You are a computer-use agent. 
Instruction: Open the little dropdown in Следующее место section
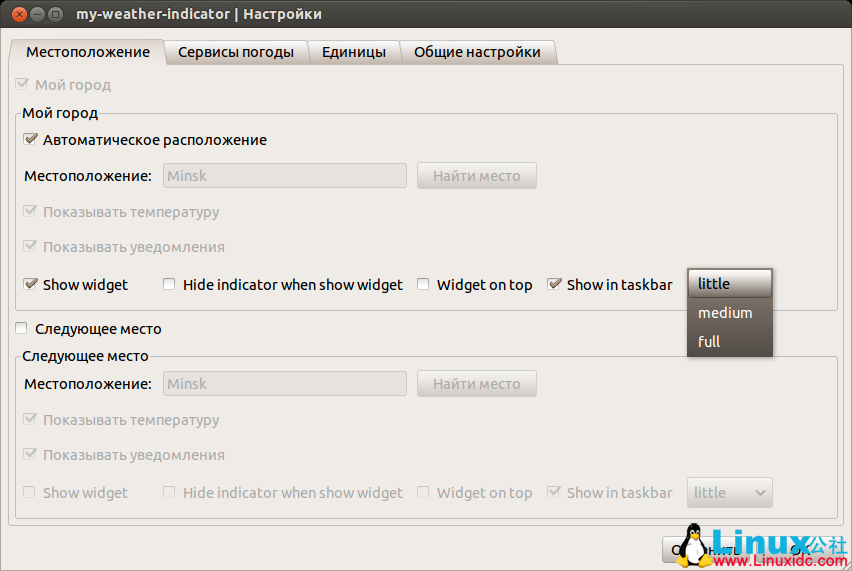tap(730, 493)
